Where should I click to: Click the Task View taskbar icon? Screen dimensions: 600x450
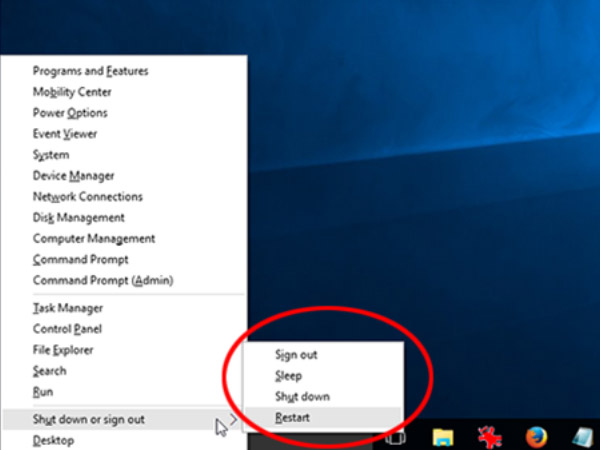(396, 437)
